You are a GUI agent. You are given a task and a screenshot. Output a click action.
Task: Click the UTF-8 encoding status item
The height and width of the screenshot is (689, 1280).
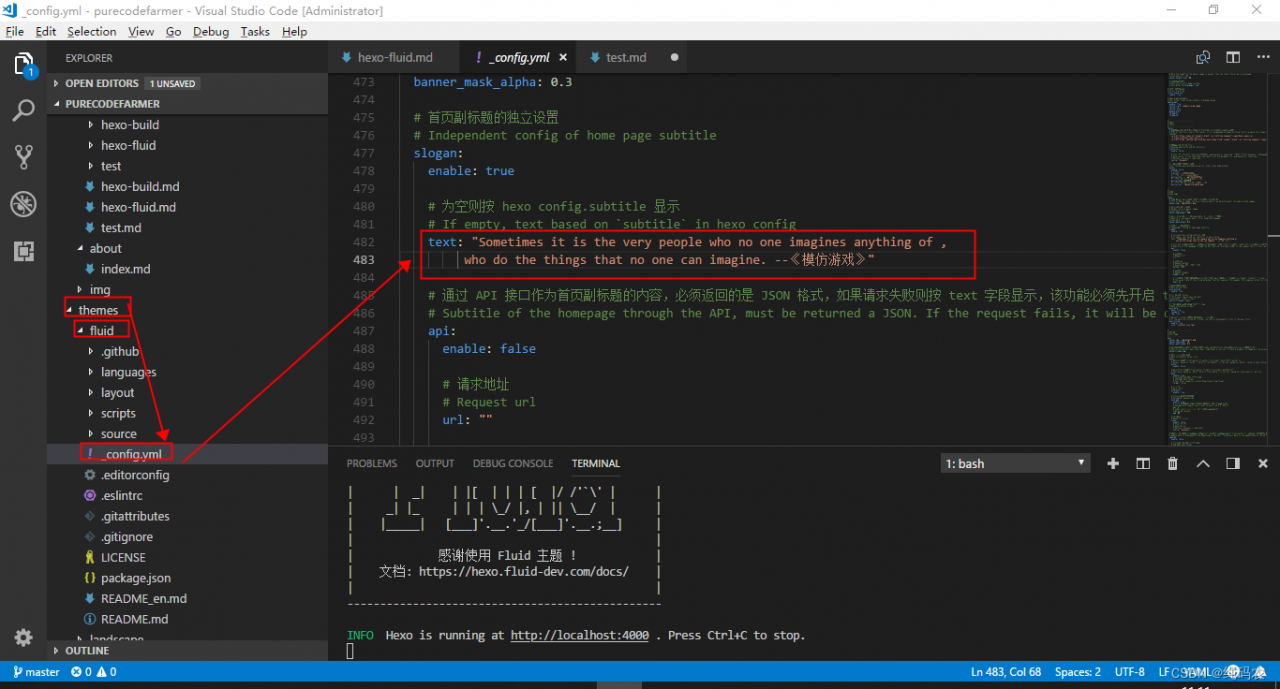tap(1129, 672)
